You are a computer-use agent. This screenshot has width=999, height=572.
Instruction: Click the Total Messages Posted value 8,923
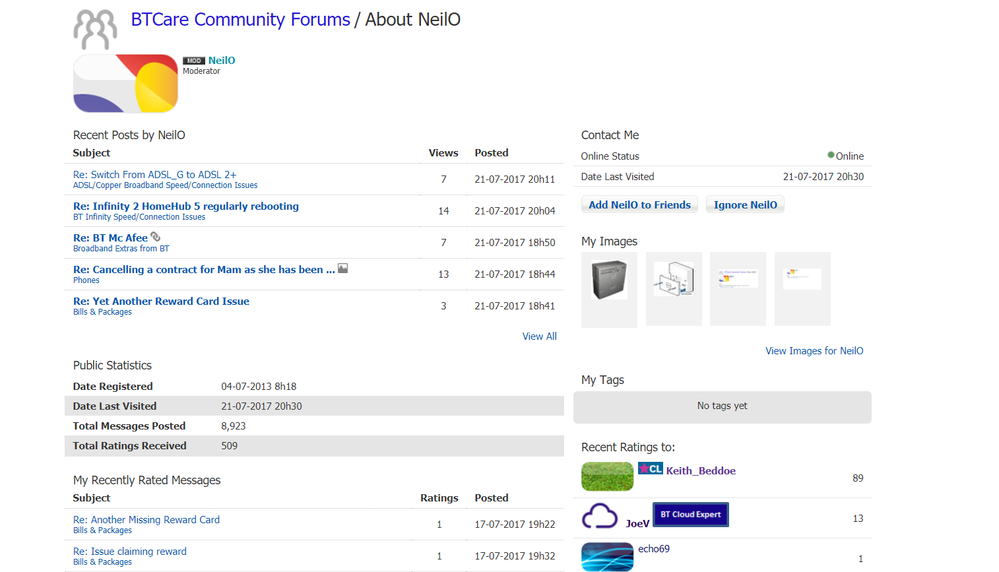pos(233,426)
